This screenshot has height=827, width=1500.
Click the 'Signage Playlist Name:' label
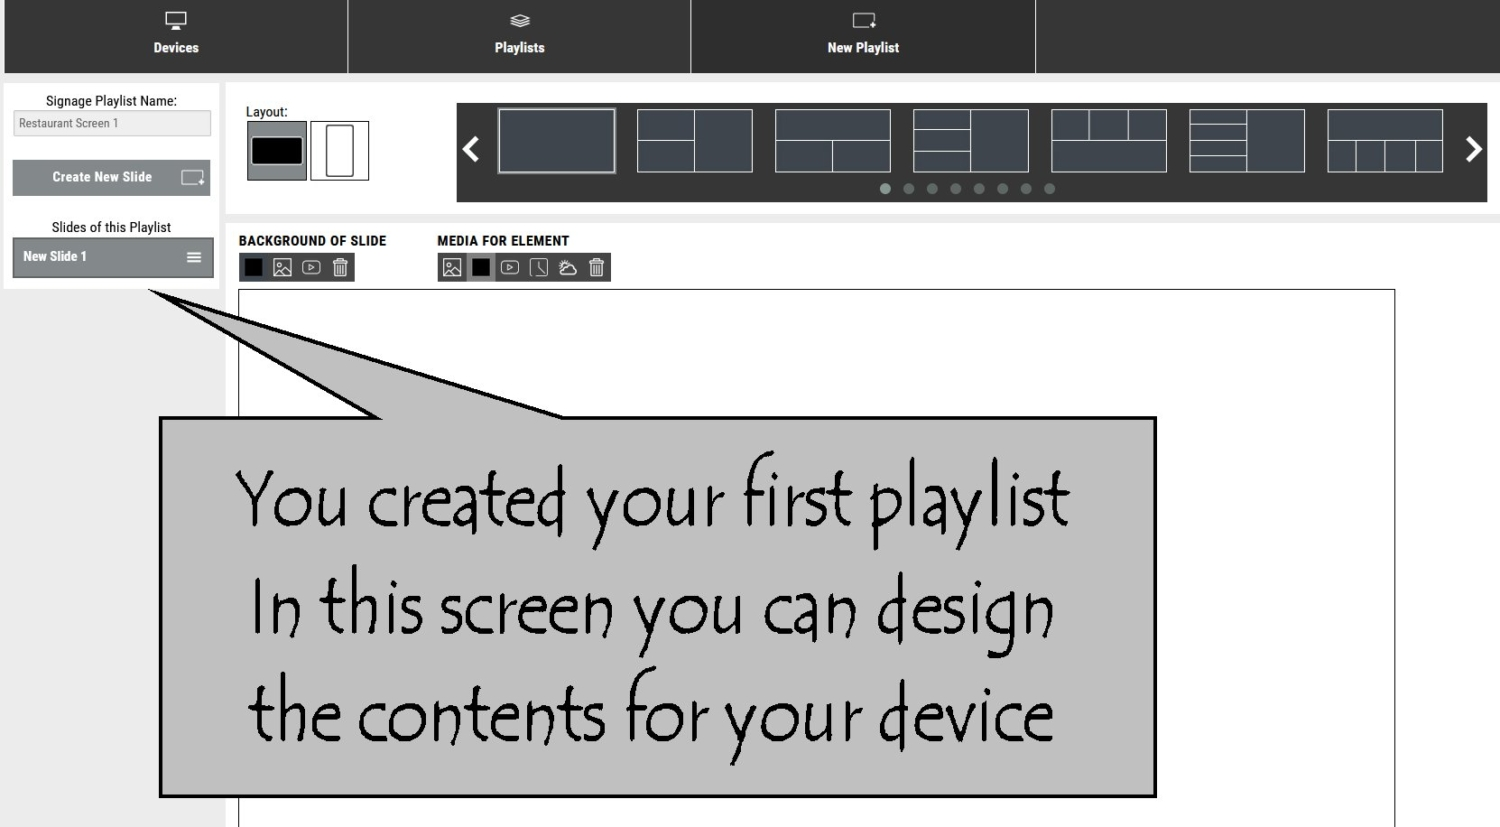coord(111,101)
